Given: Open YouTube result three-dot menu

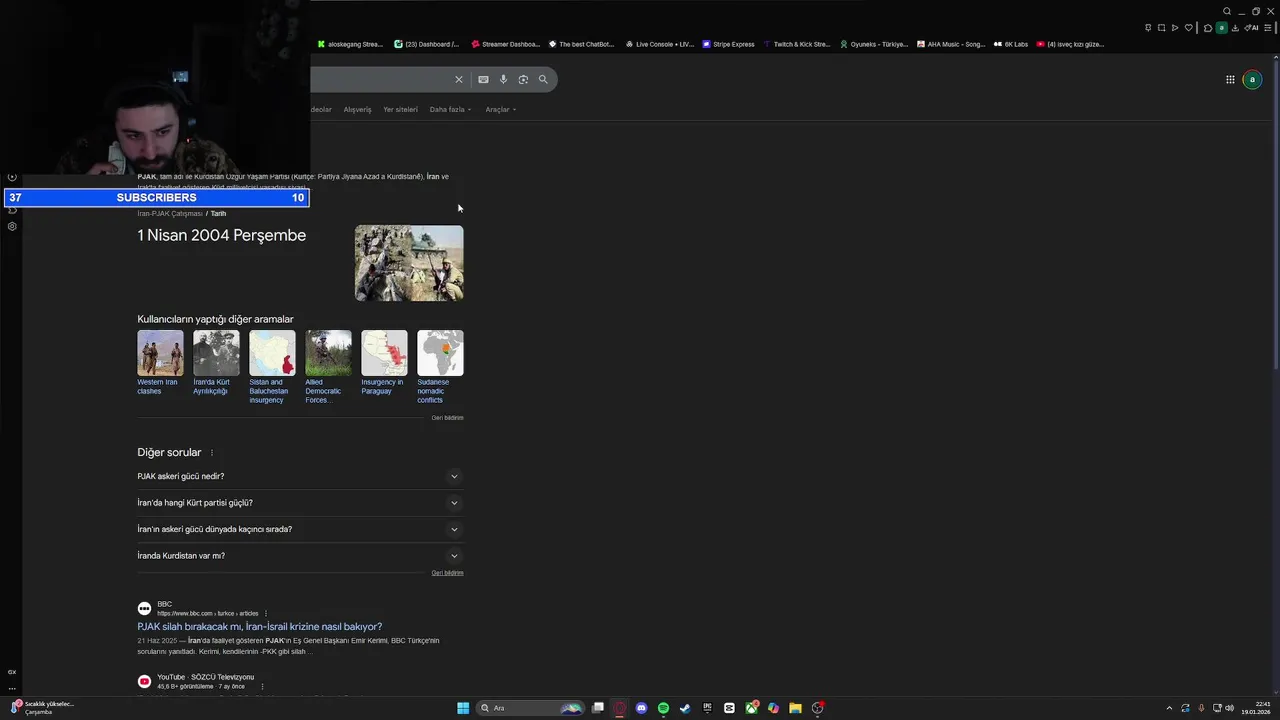Looking at the screenshot, I should (x=263, y=687).
